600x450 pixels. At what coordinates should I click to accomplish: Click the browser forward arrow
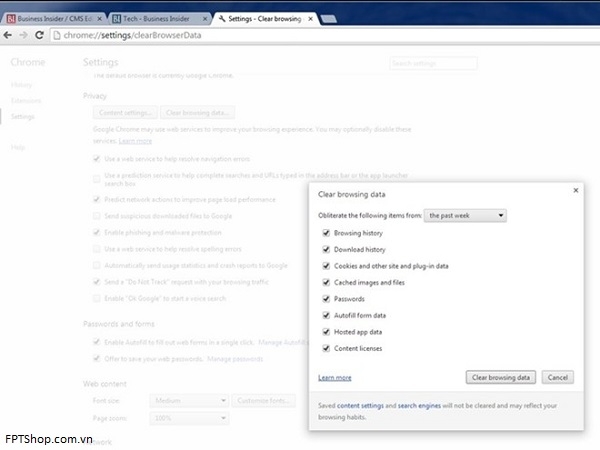pos(23,35)
